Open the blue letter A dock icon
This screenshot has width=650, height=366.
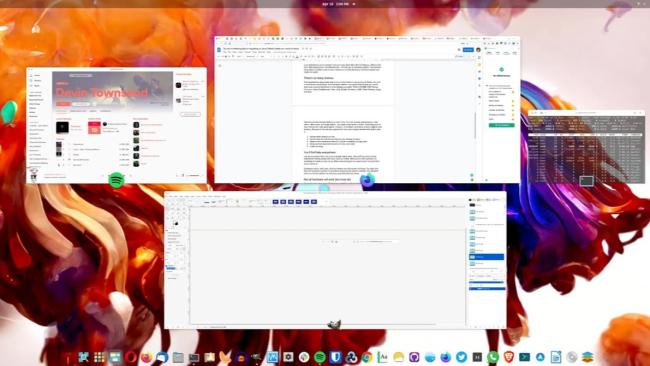click(x=540, y=357)
